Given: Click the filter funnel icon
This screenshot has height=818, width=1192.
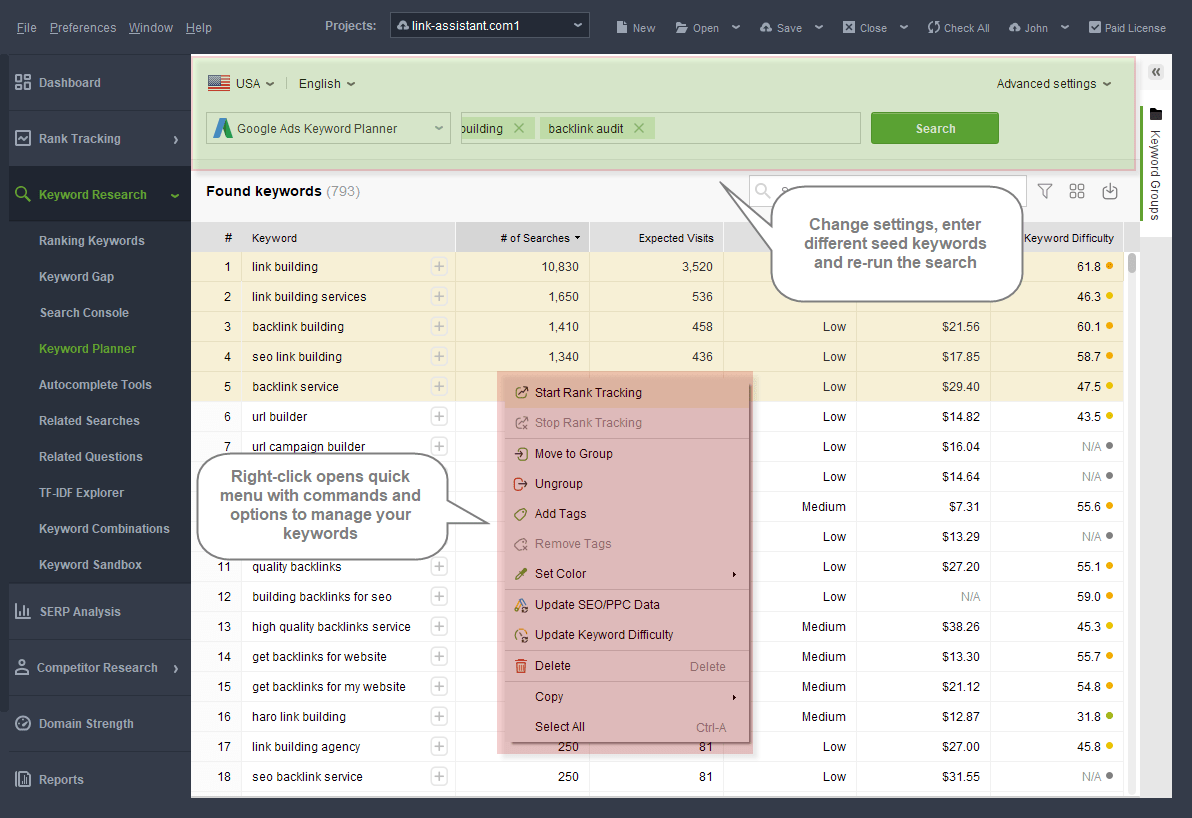Looking at the screenshot, I should [x=1045, y=191].
